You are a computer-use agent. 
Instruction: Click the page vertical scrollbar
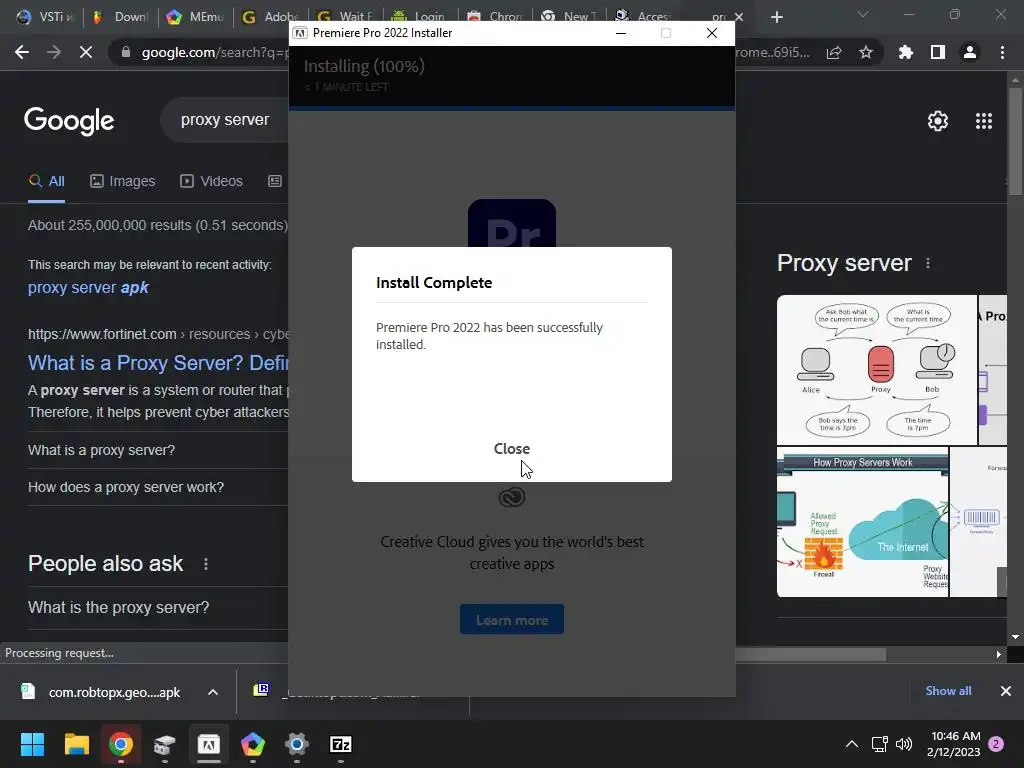pos(1015,142)
